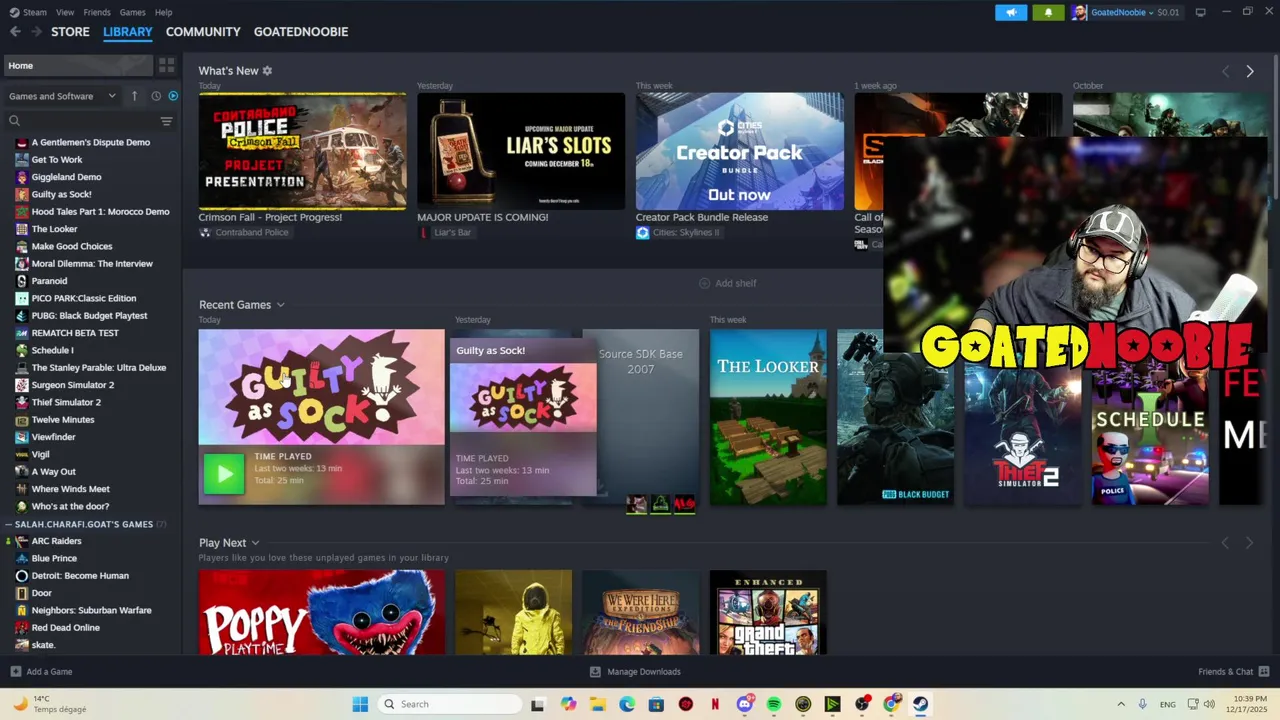The height and width of the screenshot is (720, 1280).
Task: Select Schedule I in sidebar
Action: tap(52, 350)
